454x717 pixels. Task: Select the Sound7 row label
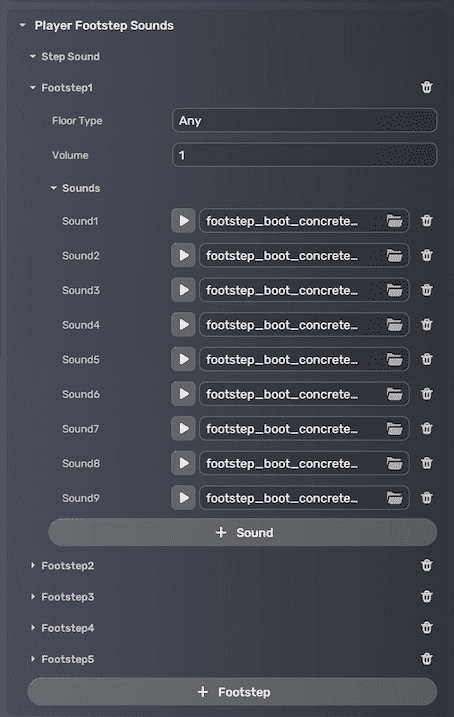pyautogui.click(x=80, y=428)
